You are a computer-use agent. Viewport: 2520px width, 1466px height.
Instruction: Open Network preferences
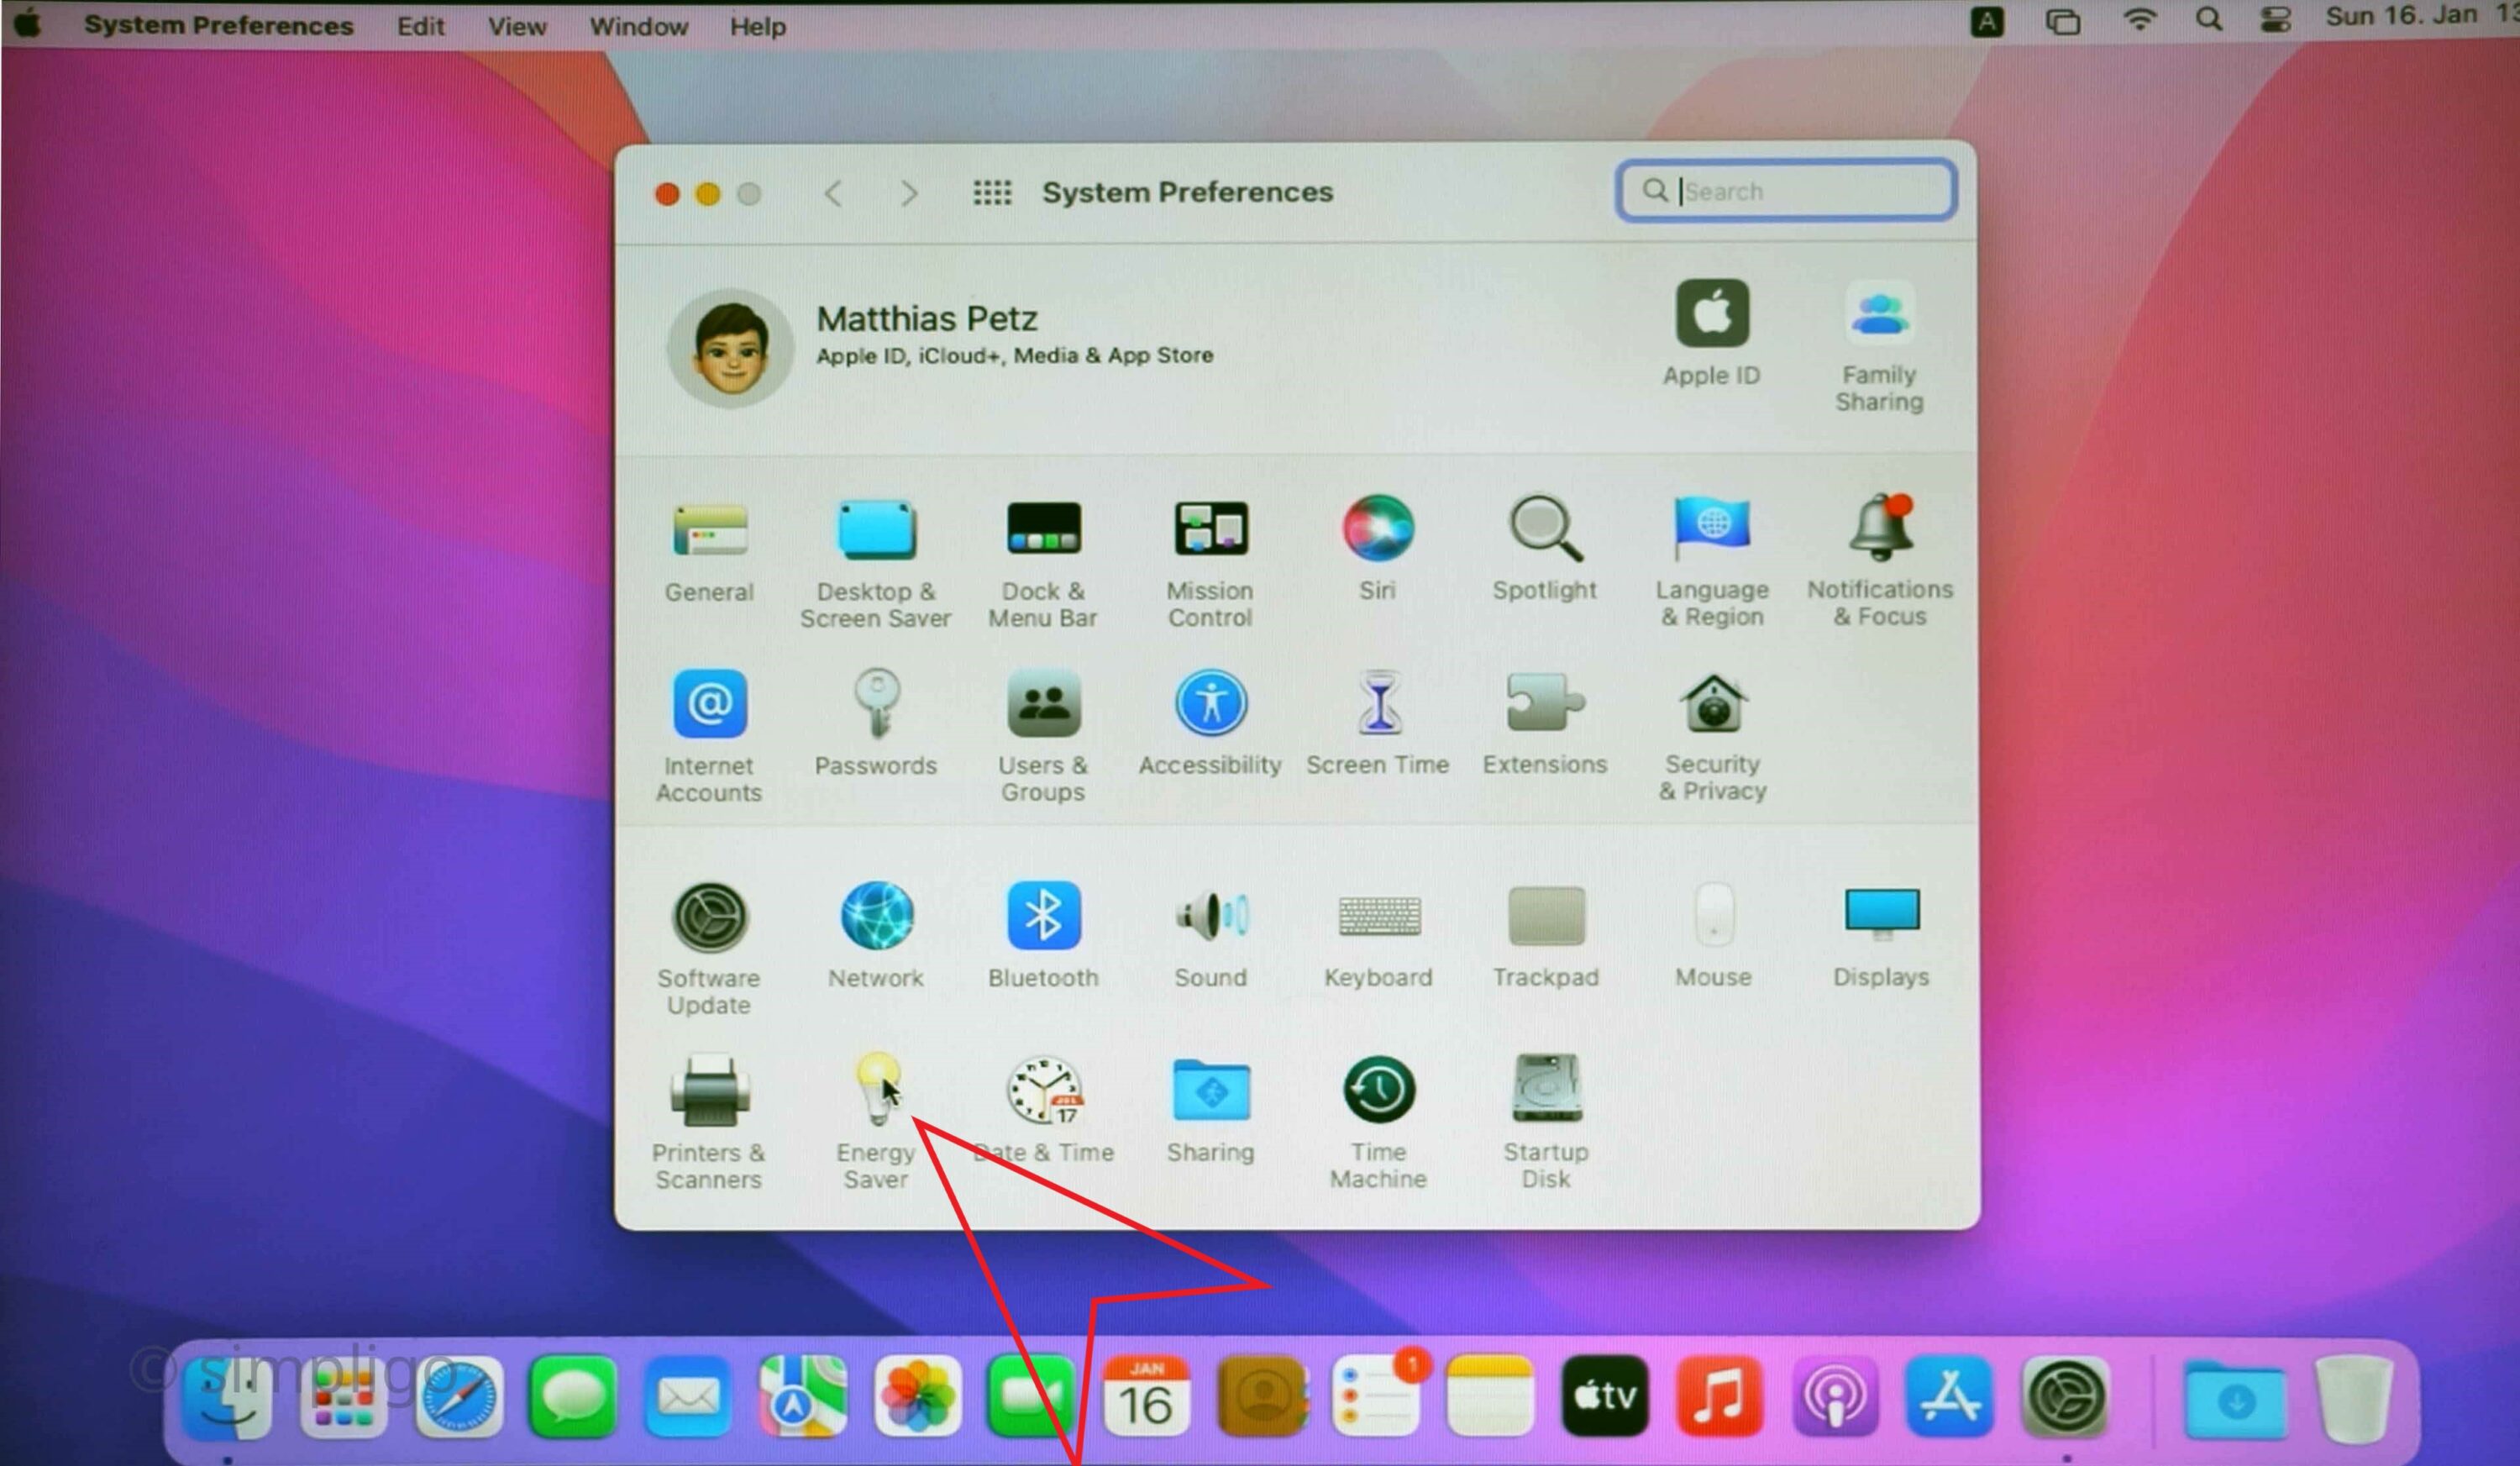click(876, 915)
